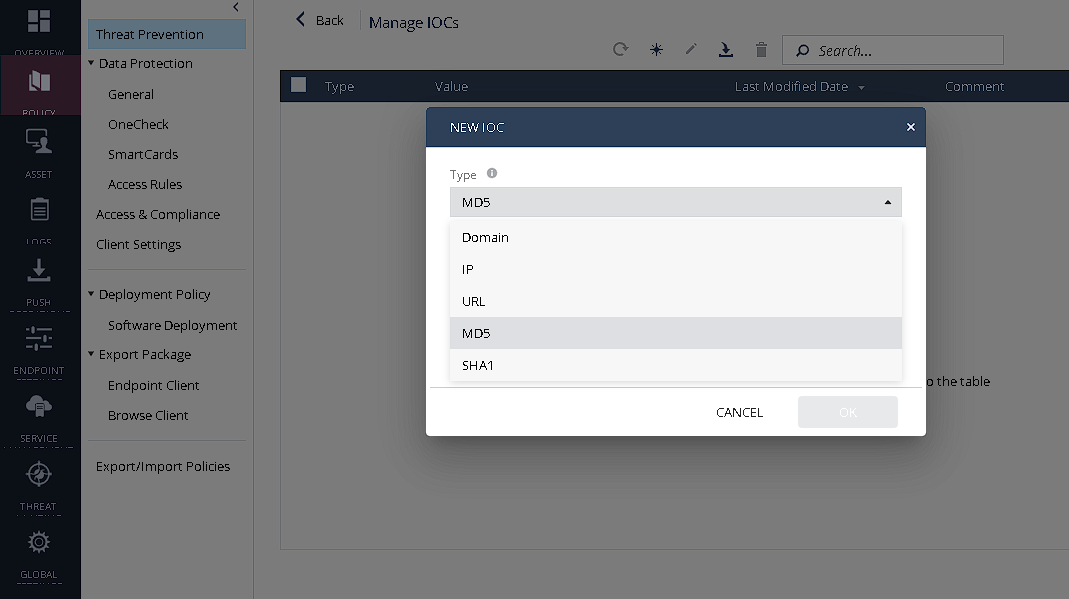Go to Asset management icon
This screenshot has width=1069, height=599.
[x=39, y=141]
